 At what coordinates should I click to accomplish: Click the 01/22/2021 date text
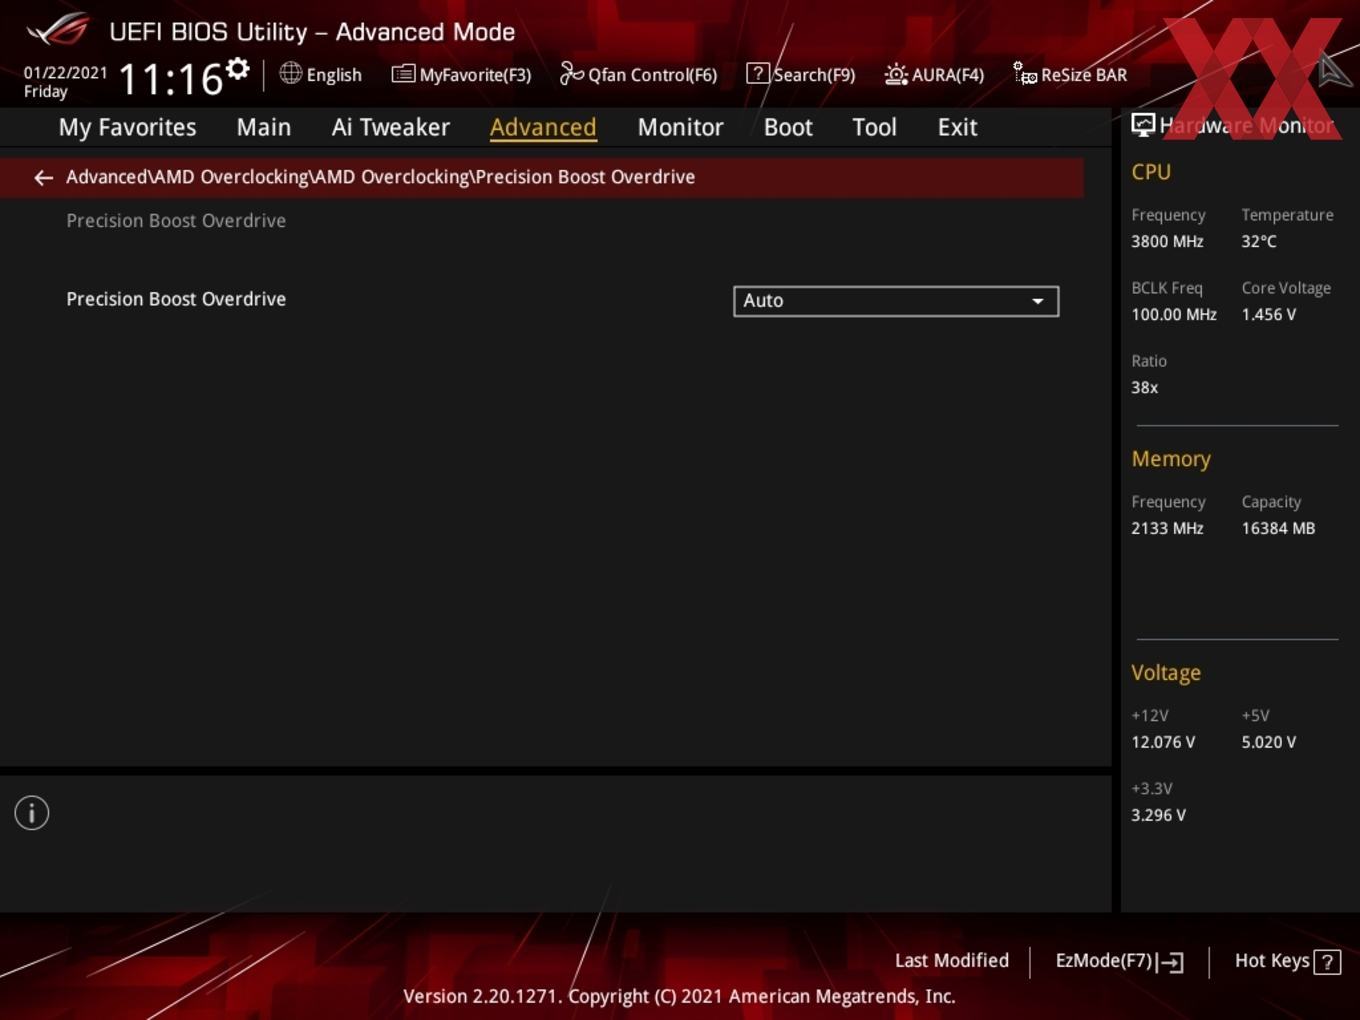click(x=65, y=73)
